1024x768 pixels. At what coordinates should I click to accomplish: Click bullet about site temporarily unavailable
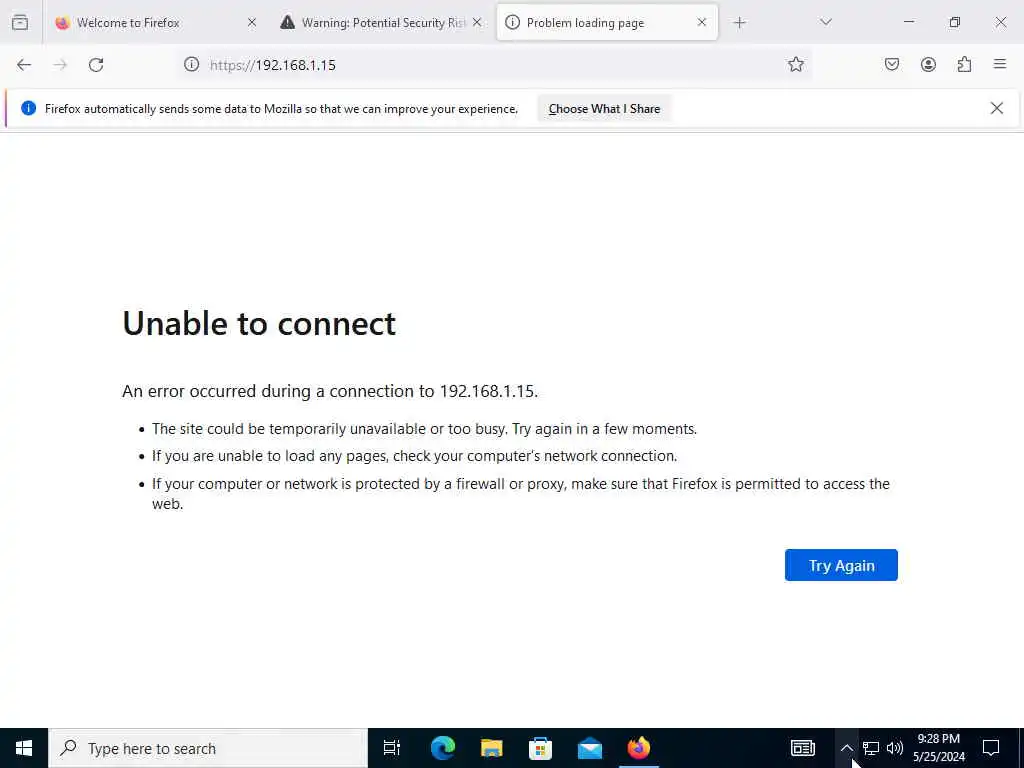(x=424, y=429)
